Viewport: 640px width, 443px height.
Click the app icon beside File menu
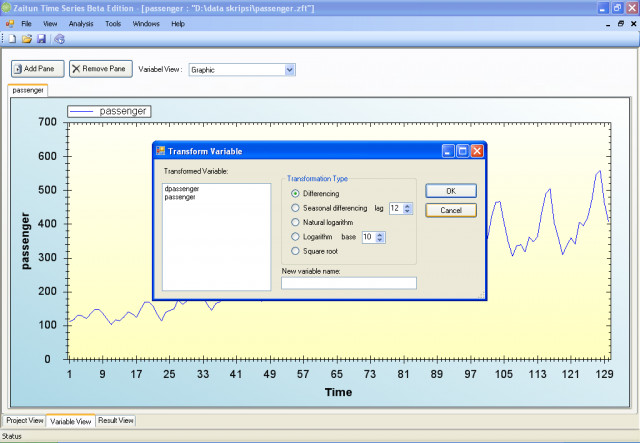(10, 24)
